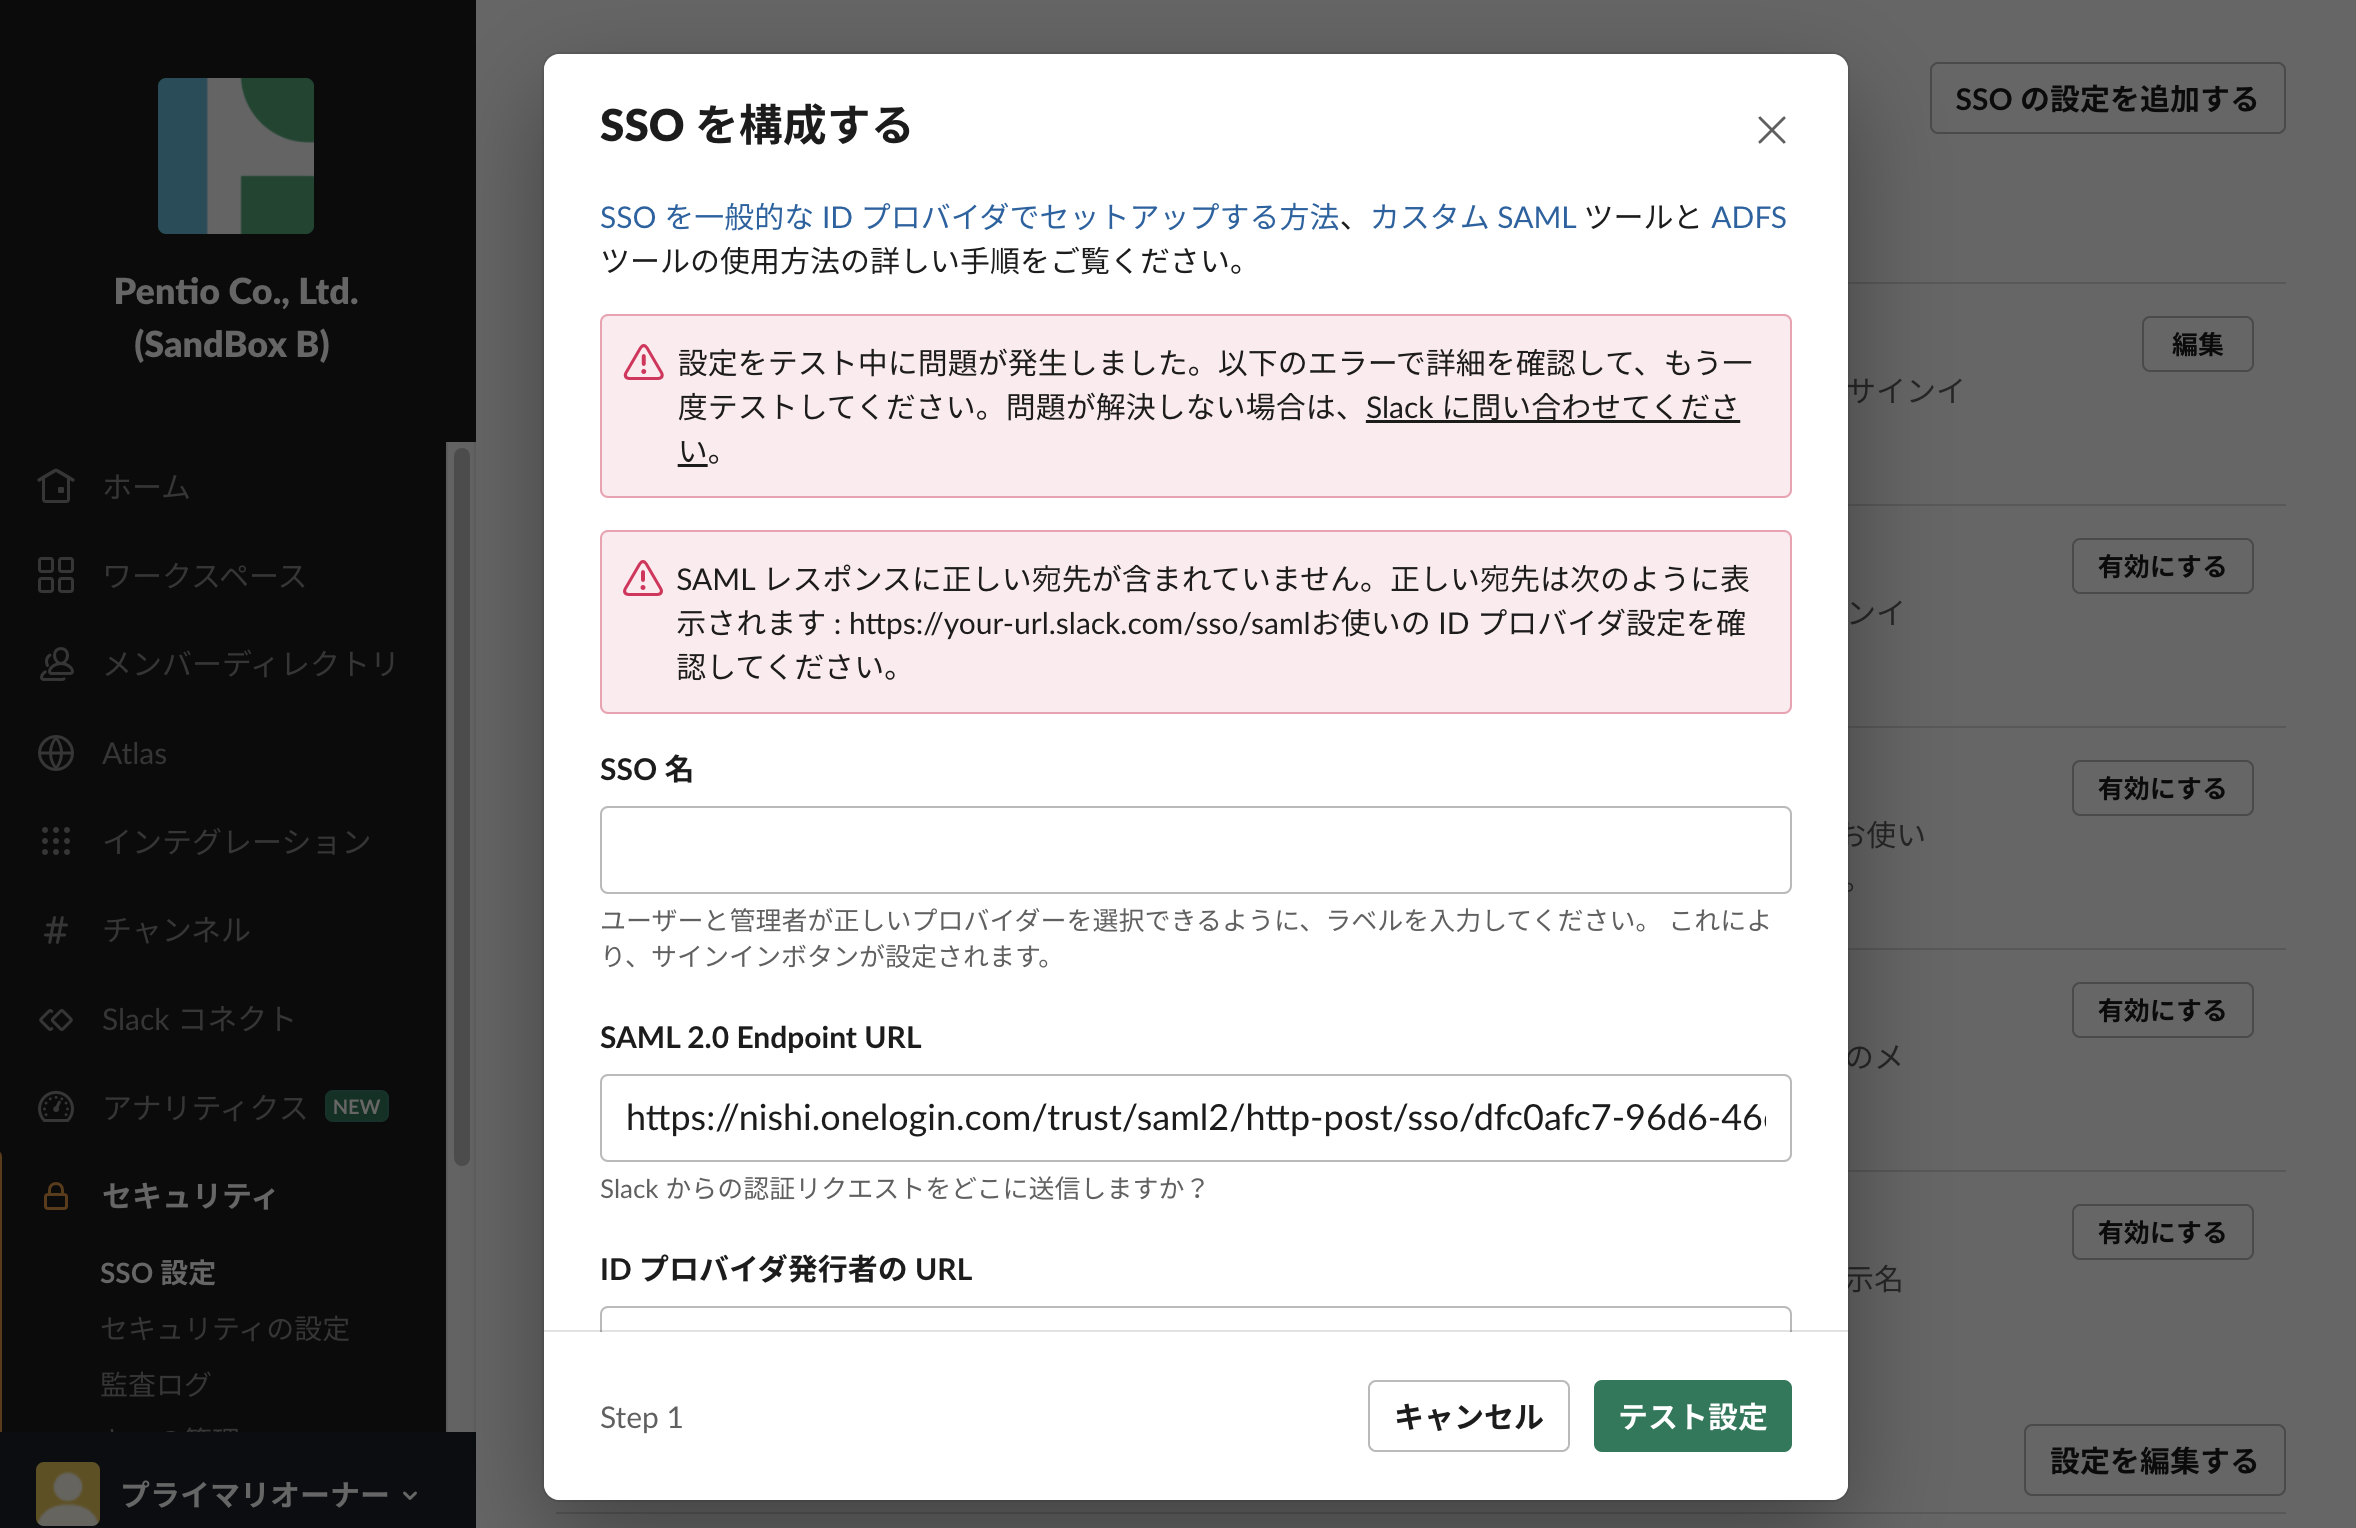Click the Slack Connect diamond icon
This screenshot has width=2356, height=1528.
(56, 1019)
